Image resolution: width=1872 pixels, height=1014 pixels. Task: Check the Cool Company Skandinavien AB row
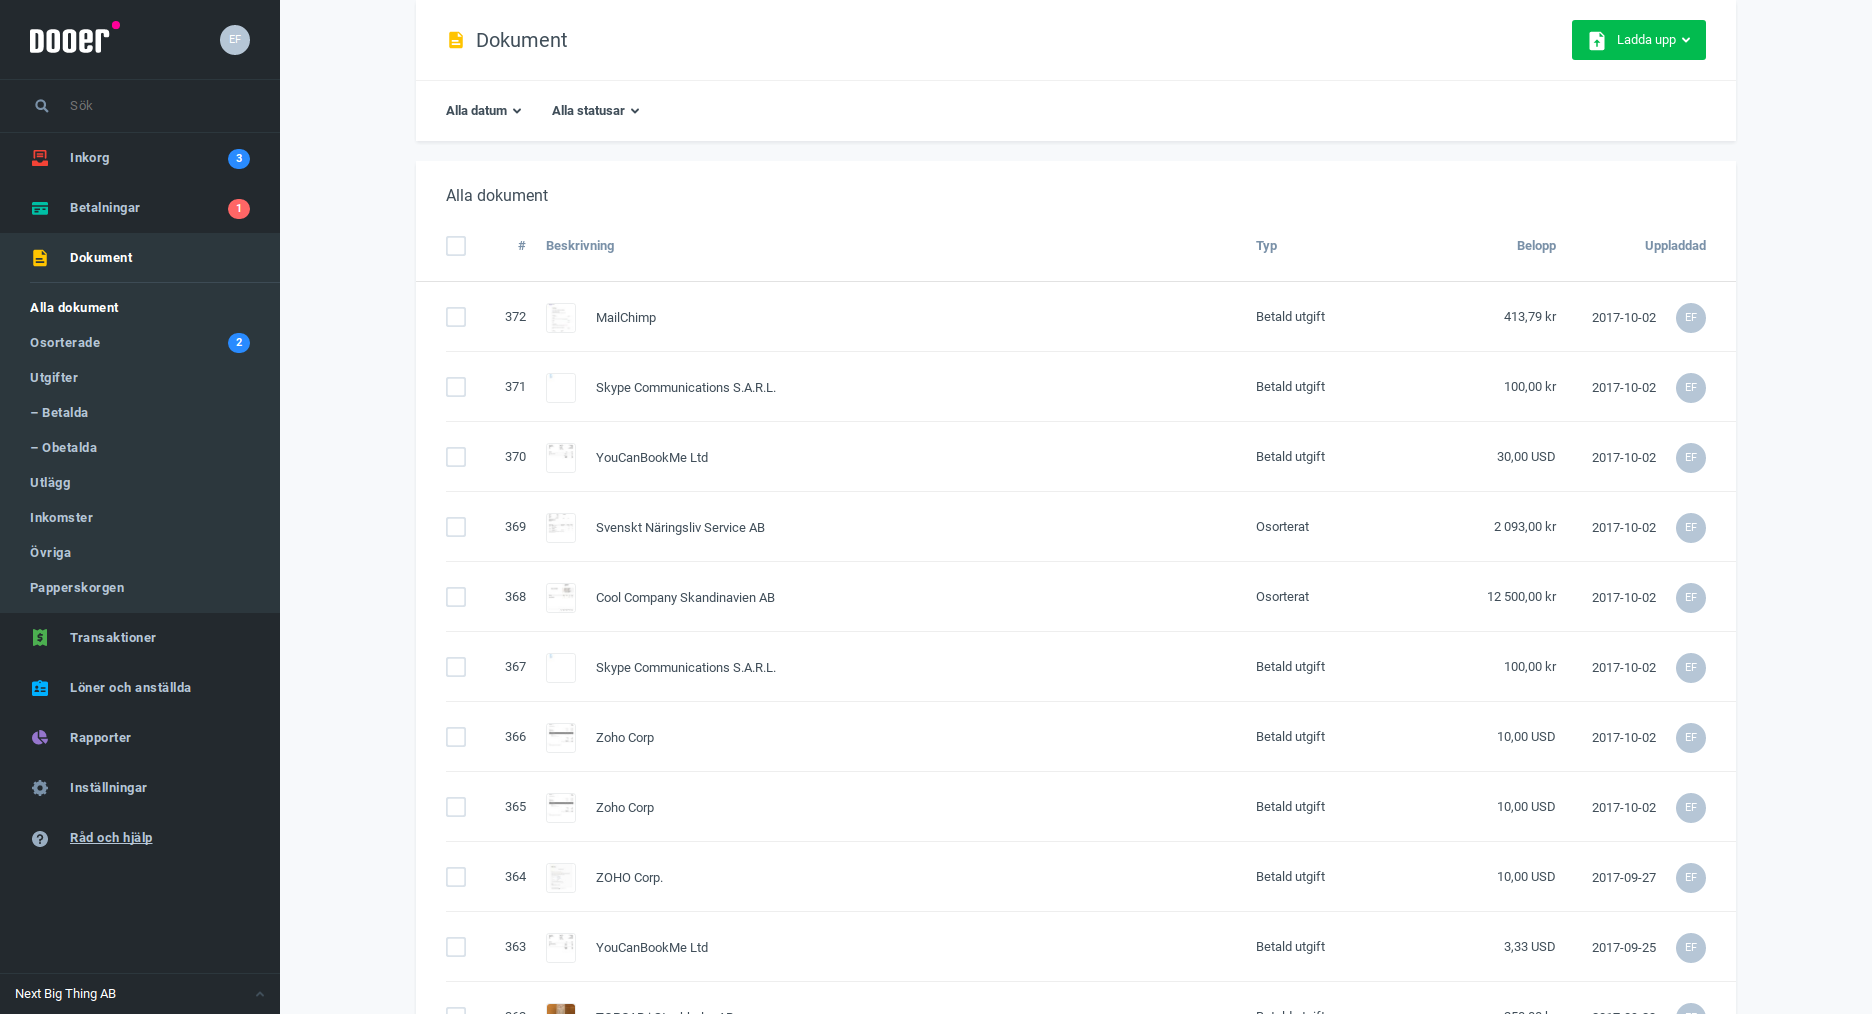click(456, 597)
